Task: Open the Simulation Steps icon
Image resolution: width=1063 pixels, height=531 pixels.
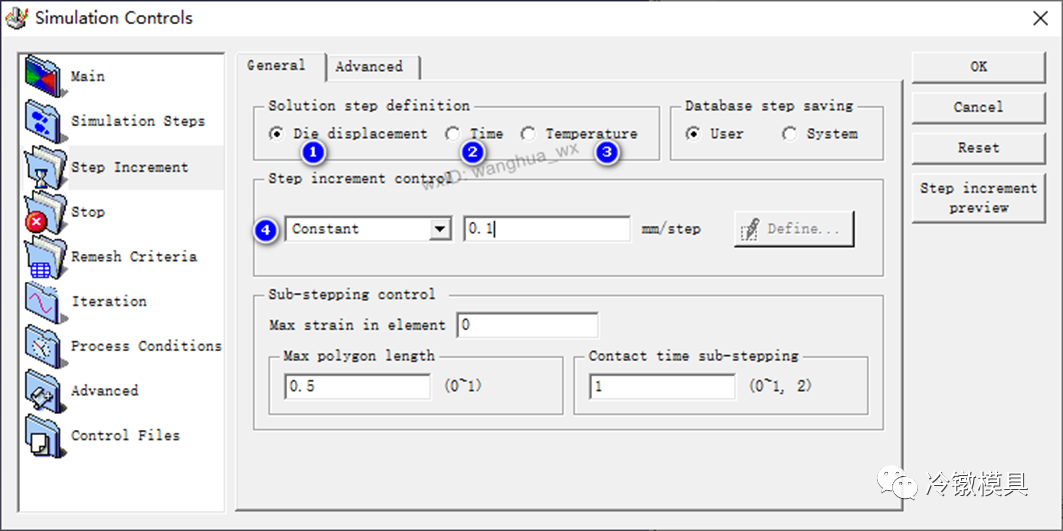Action: [x=44, y=122]
